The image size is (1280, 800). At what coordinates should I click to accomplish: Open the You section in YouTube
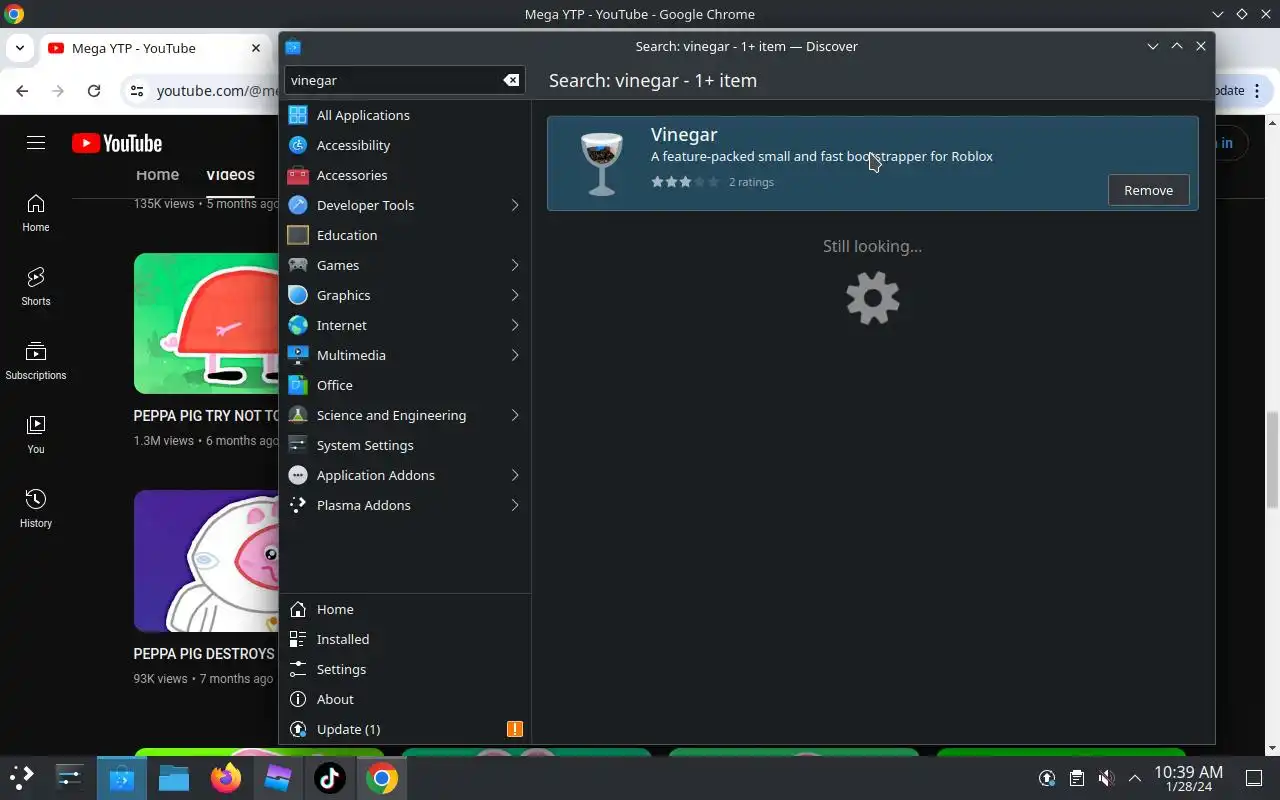[36, 434]
